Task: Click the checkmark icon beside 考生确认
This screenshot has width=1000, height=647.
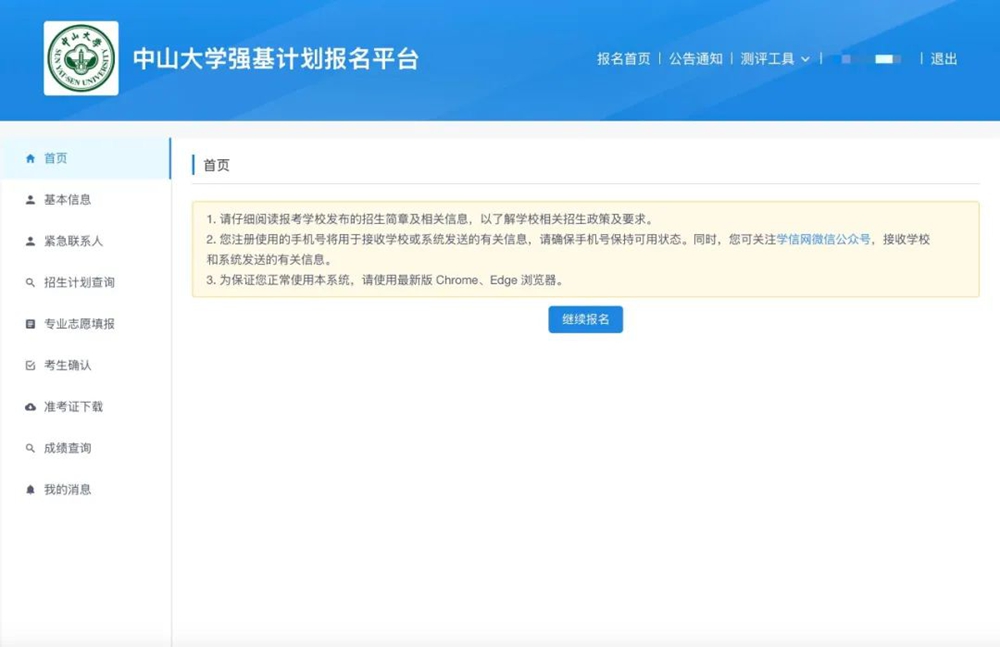Action: [30, 366]
